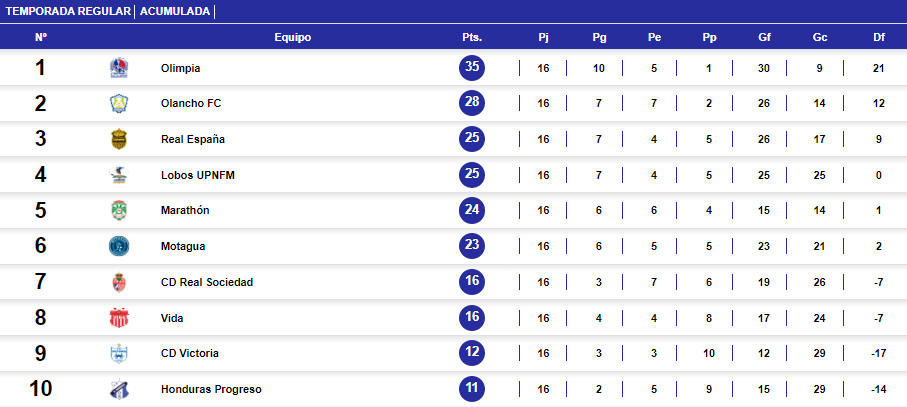Image resolution: width=907 pixels, height=407 pixels.
Task: Open the Motagua team name link
Action: (x=181, y=247)
